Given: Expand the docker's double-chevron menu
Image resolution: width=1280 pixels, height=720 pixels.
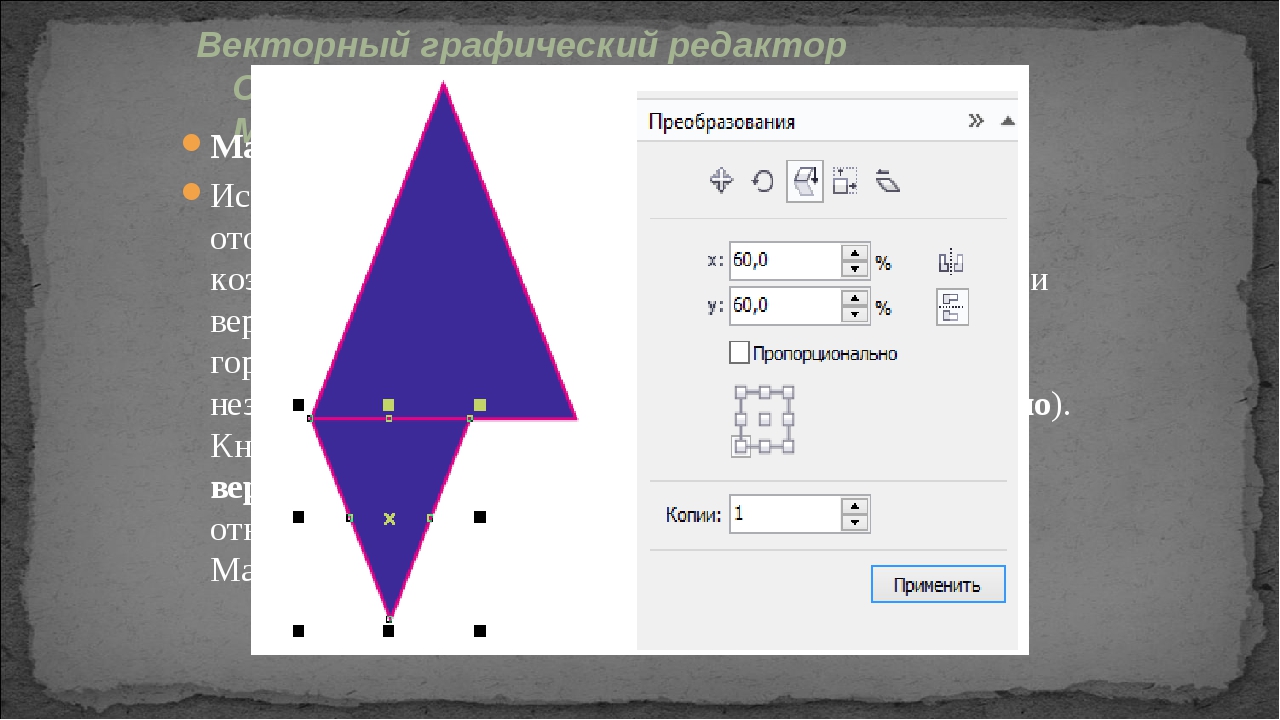Looking at the screenshot, I should 976,121.
